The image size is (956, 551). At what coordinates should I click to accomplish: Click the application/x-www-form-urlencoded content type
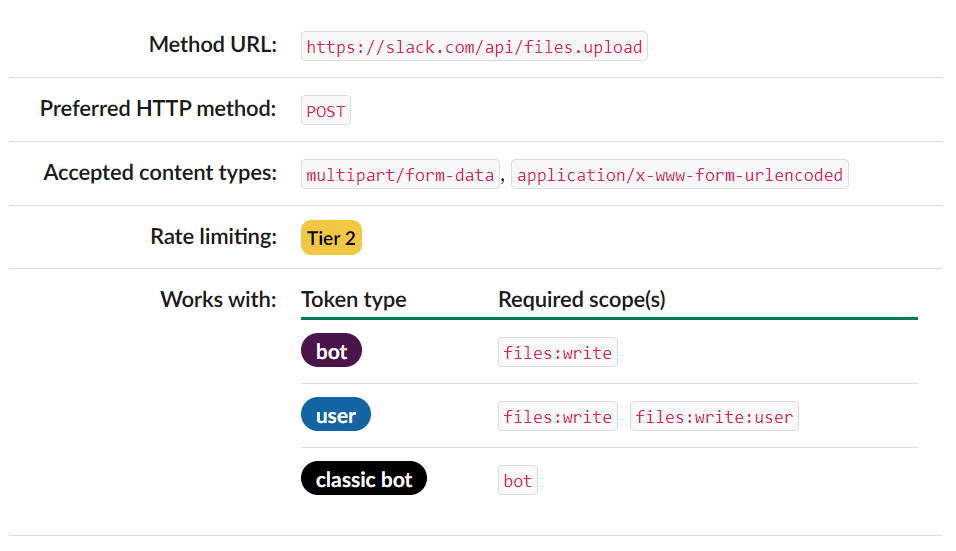coord(679,174)
